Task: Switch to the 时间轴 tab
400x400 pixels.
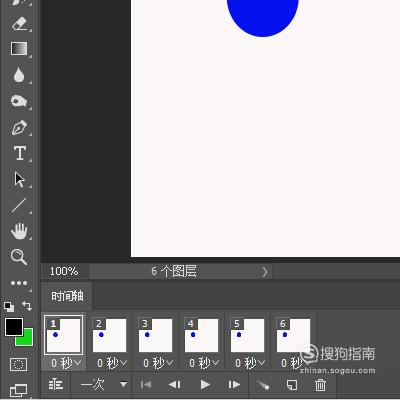Action: 67,296
